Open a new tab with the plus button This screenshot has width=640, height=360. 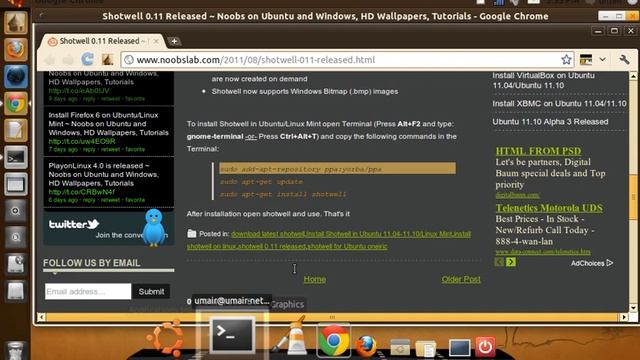[x=174, y=41]
